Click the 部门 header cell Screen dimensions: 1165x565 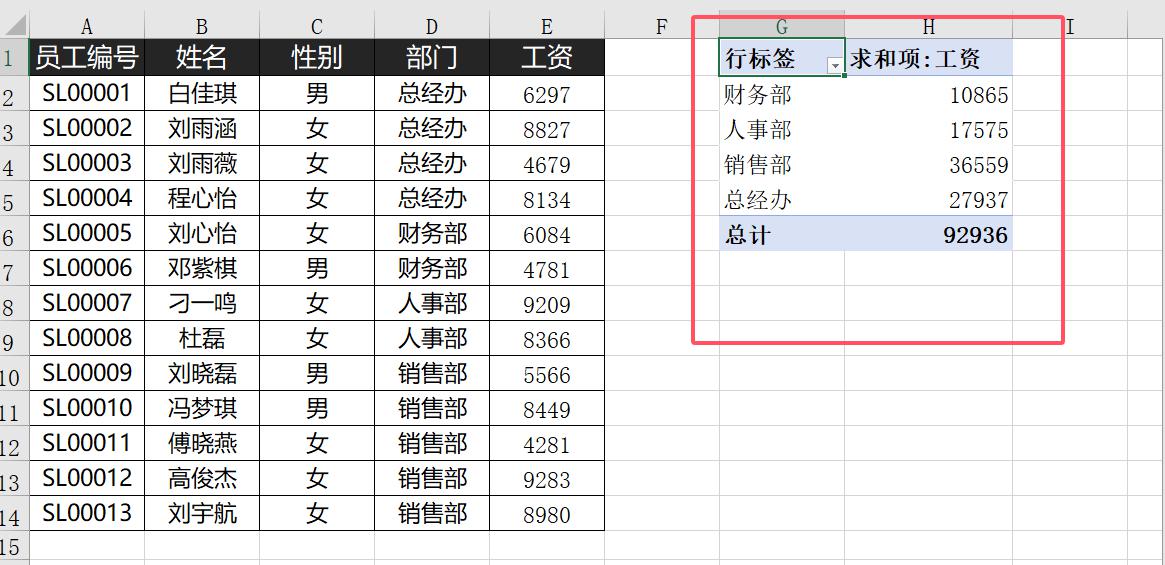(x=432, y=57)
